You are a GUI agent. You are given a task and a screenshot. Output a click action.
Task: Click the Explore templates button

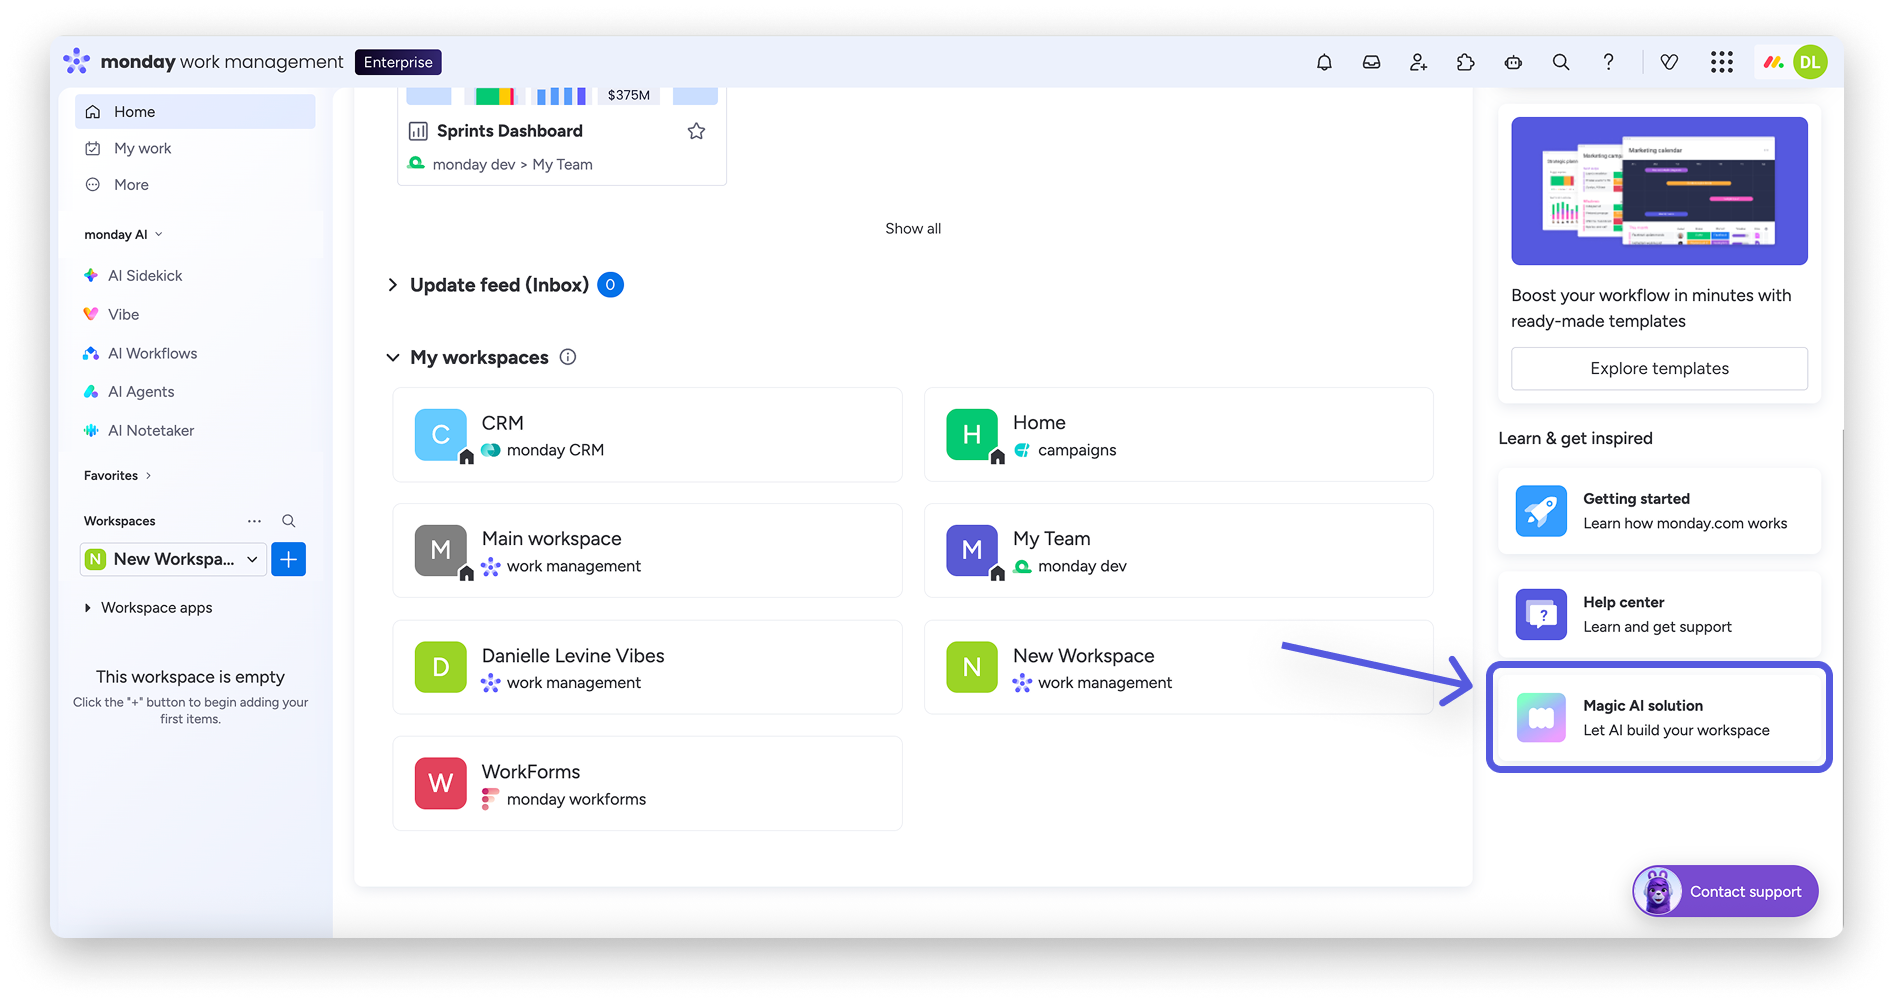(x=1659, y=369)
